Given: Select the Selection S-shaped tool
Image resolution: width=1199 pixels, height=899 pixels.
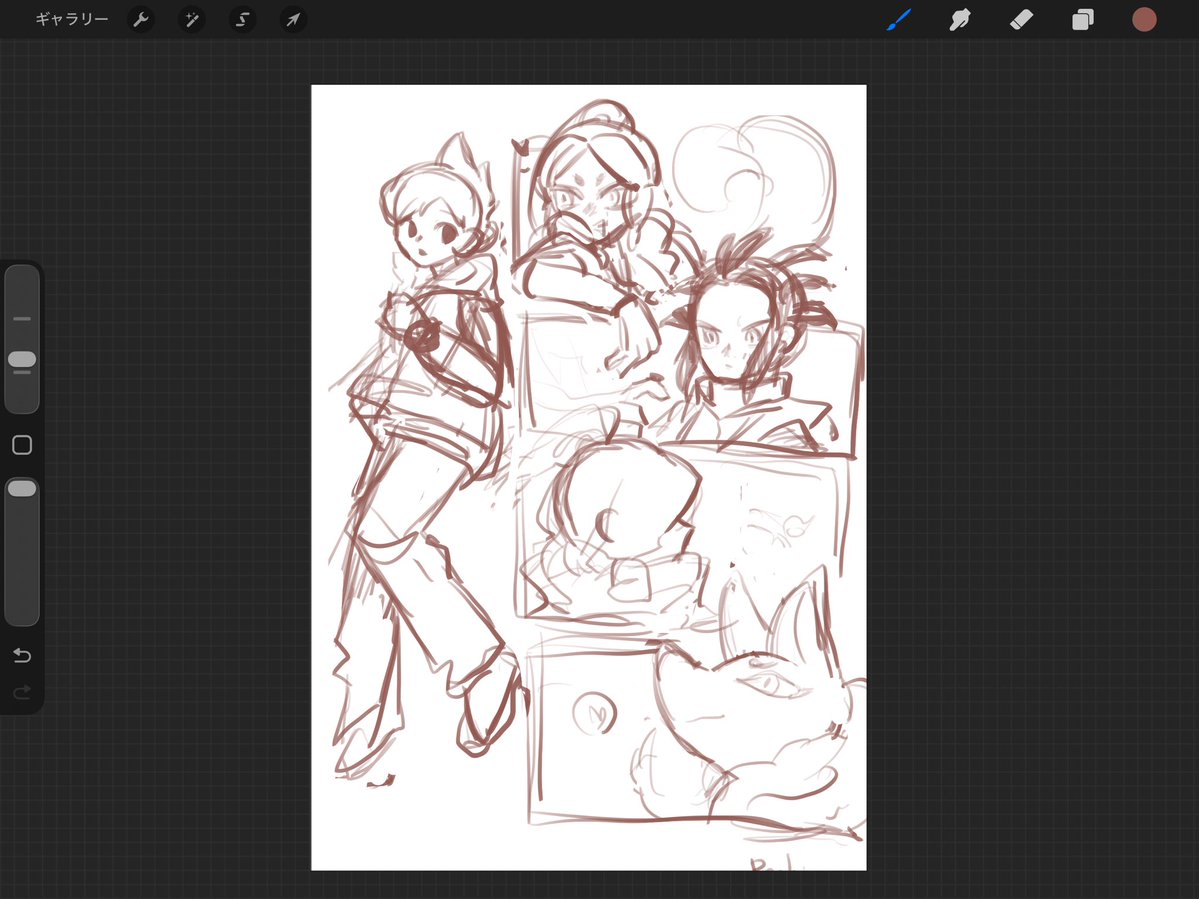Looking at the screenshot, I should [x=242, y=20].
